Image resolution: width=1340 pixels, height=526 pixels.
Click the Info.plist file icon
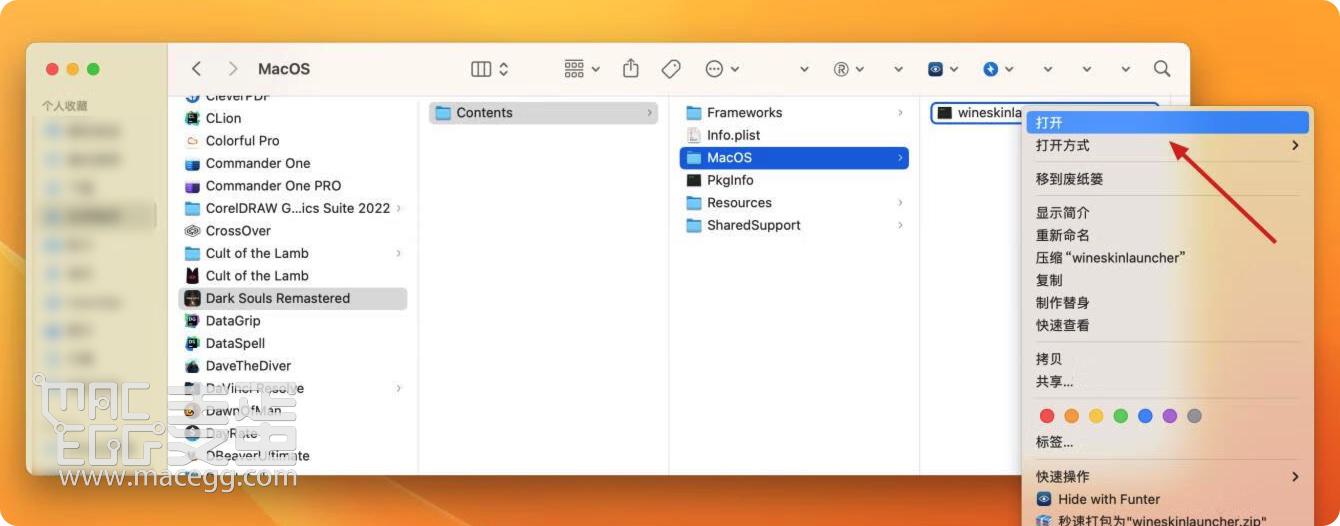point(694,135)
